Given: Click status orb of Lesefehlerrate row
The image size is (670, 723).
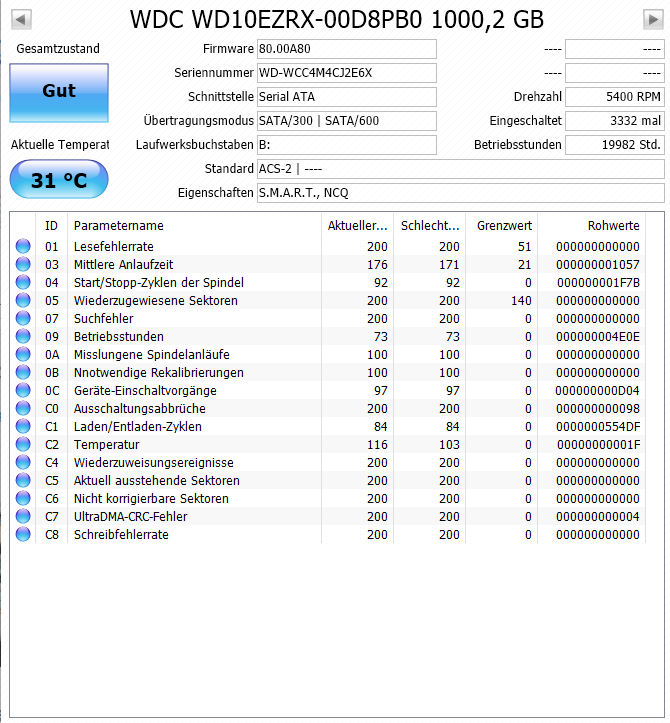Looking at the screenshot, I should point(23,246).
